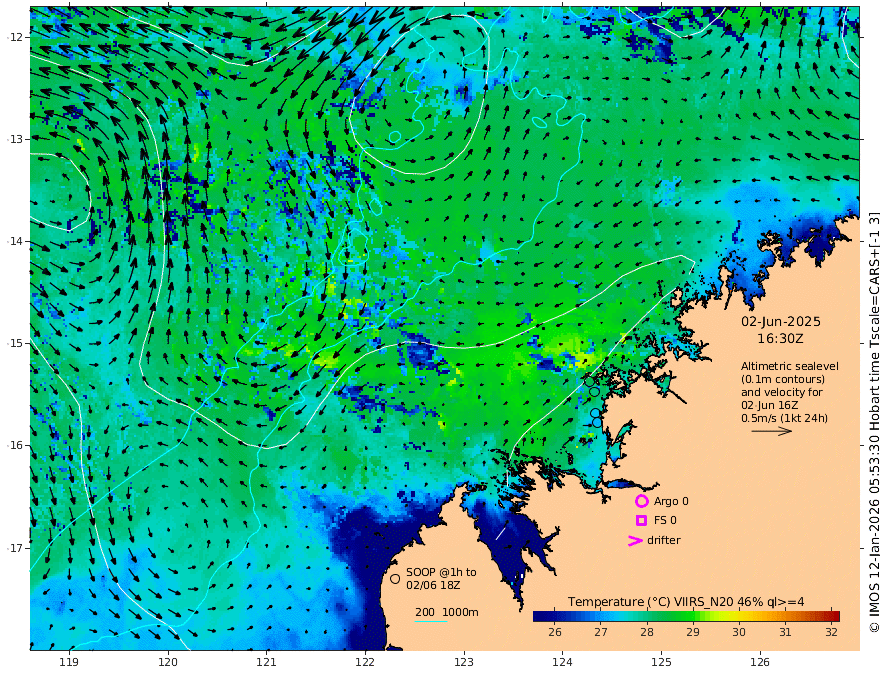Click the latitude axis label -17

pos(15,548)
